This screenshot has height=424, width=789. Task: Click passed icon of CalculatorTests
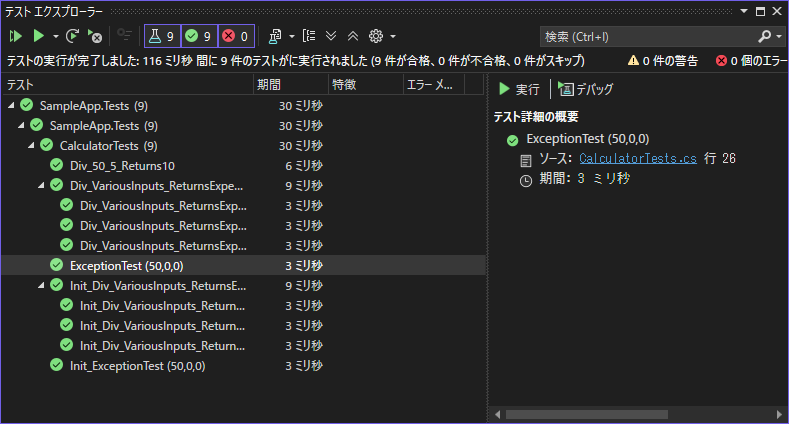[x=47, y=145]
